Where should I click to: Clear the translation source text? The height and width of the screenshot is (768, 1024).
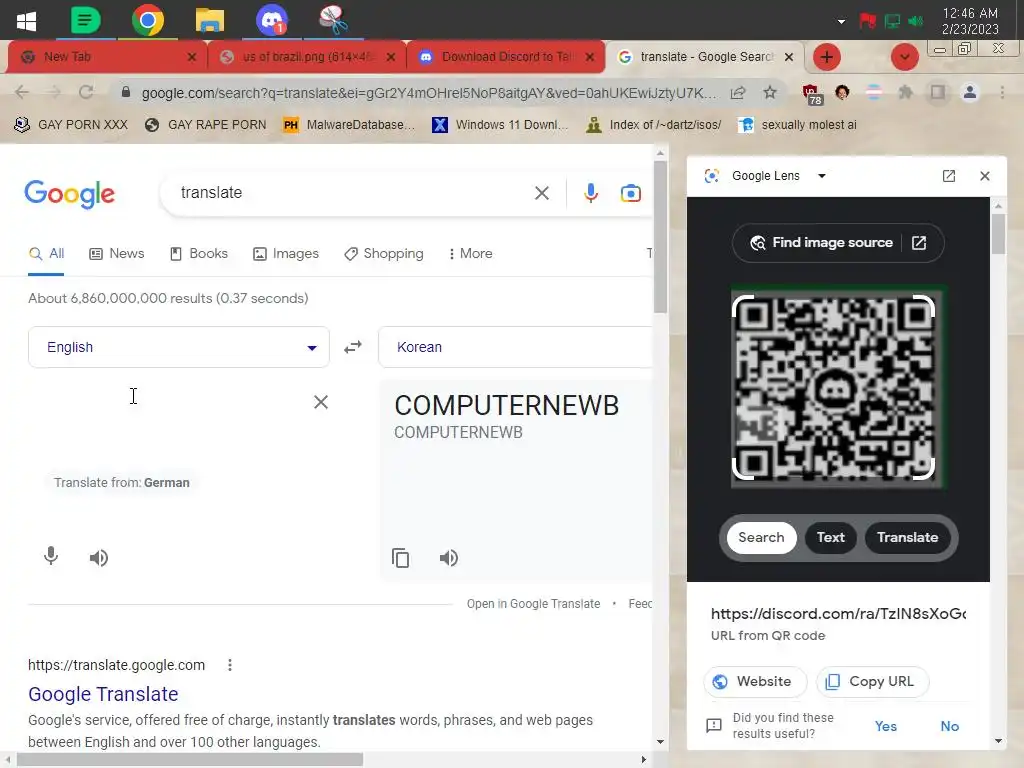click(321, 402)
